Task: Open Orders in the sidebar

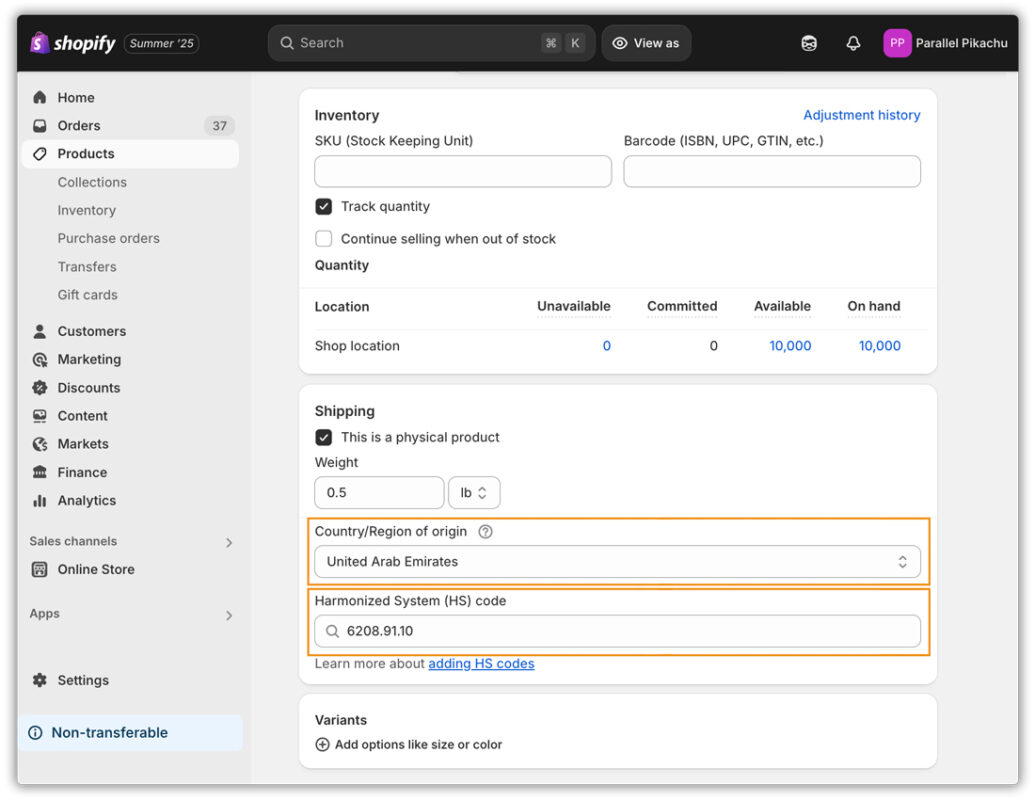Action: tap(79, 125)
